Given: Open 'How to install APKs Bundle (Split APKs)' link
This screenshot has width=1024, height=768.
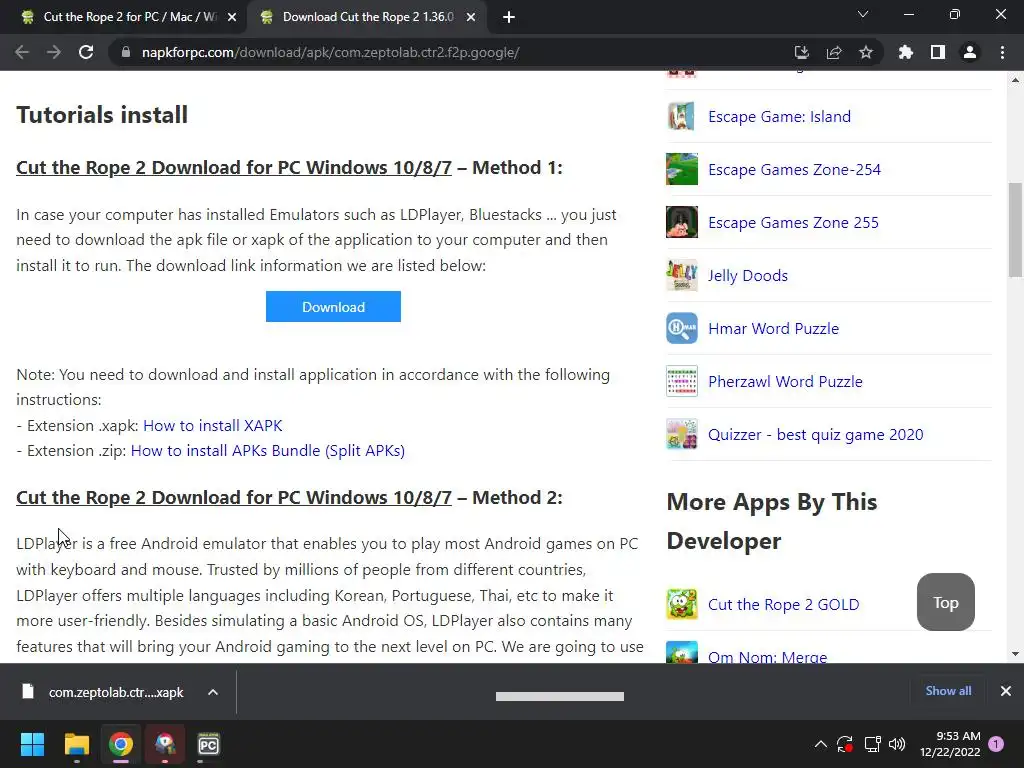Looking at the screenshot, I should 268,451.
